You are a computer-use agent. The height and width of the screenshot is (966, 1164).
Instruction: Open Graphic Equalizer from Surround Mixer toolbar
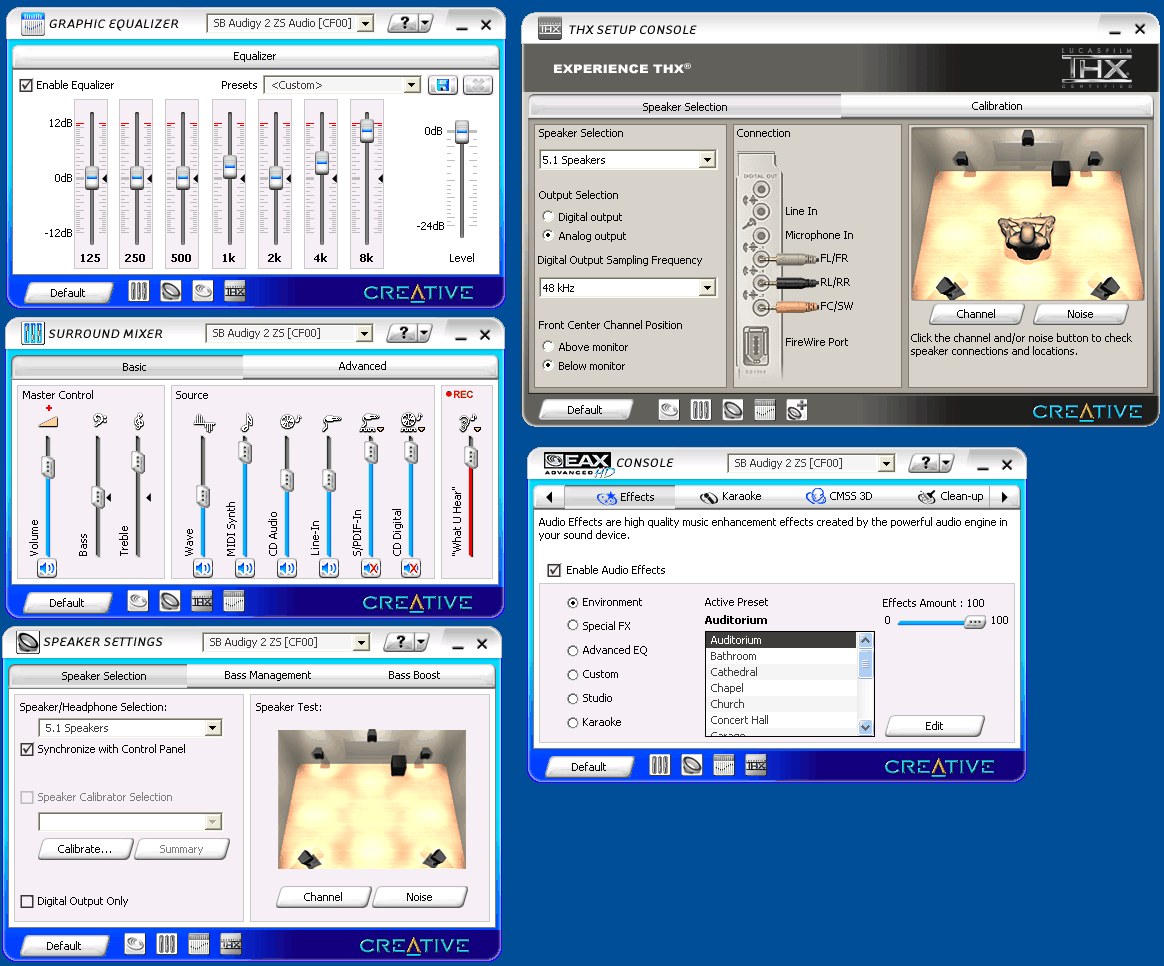coord(234,601)
